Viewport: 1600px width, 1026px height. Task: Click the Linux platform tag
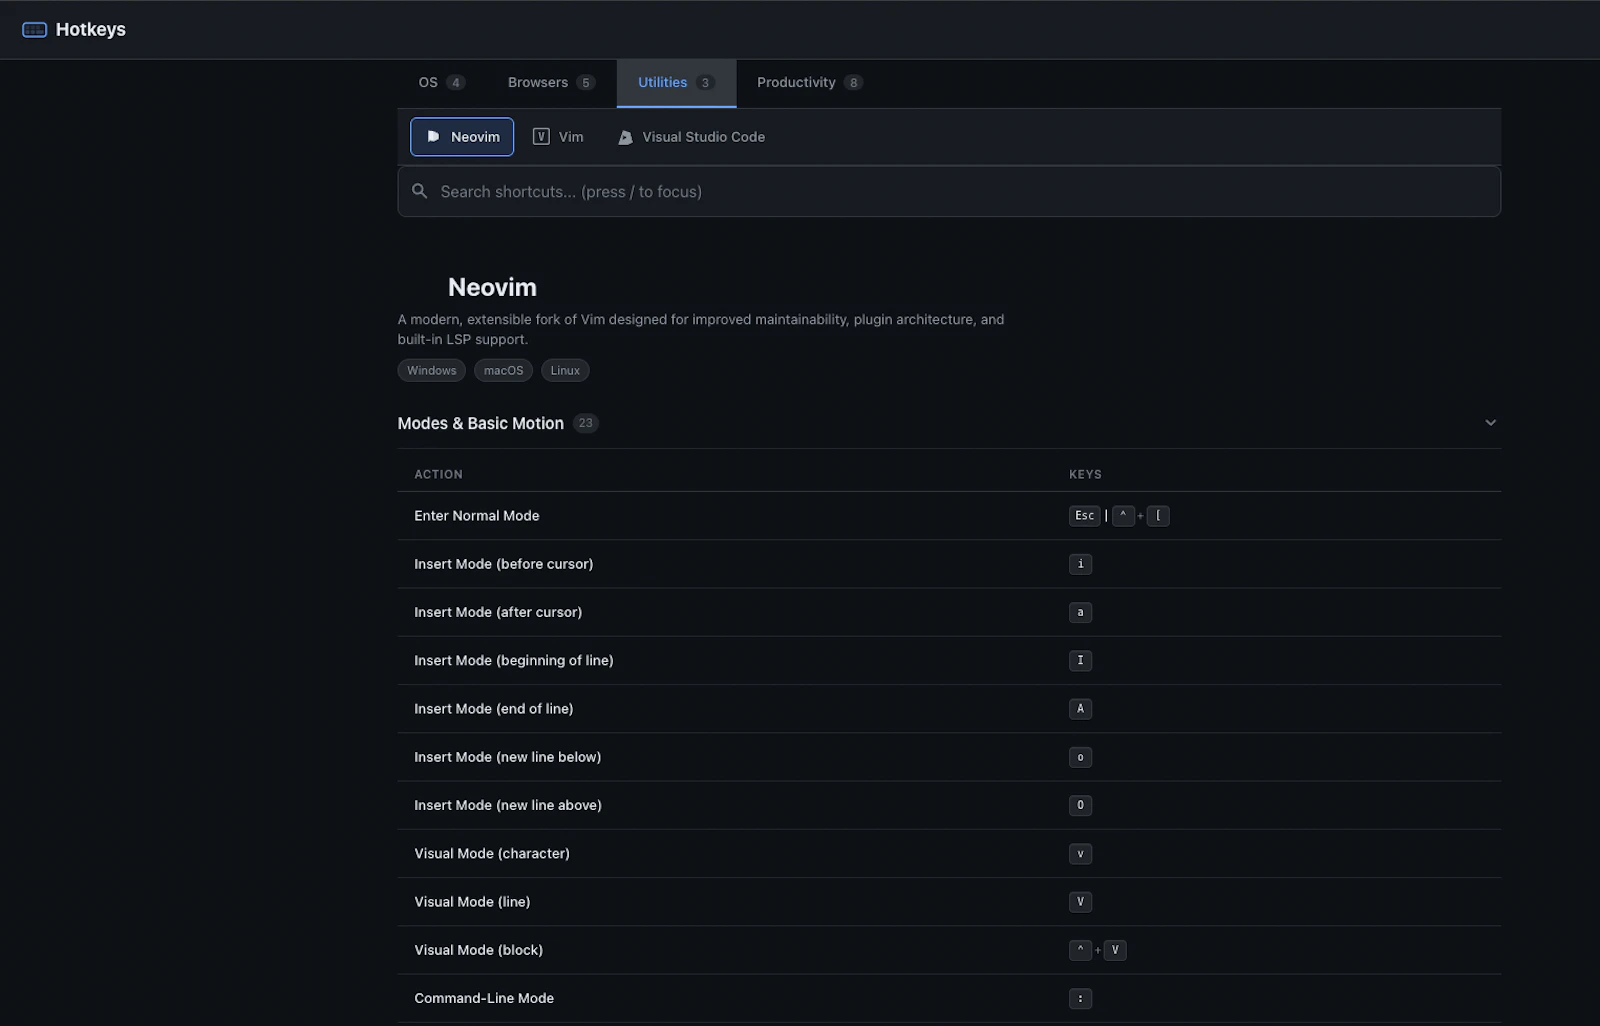tap(565, 371)
